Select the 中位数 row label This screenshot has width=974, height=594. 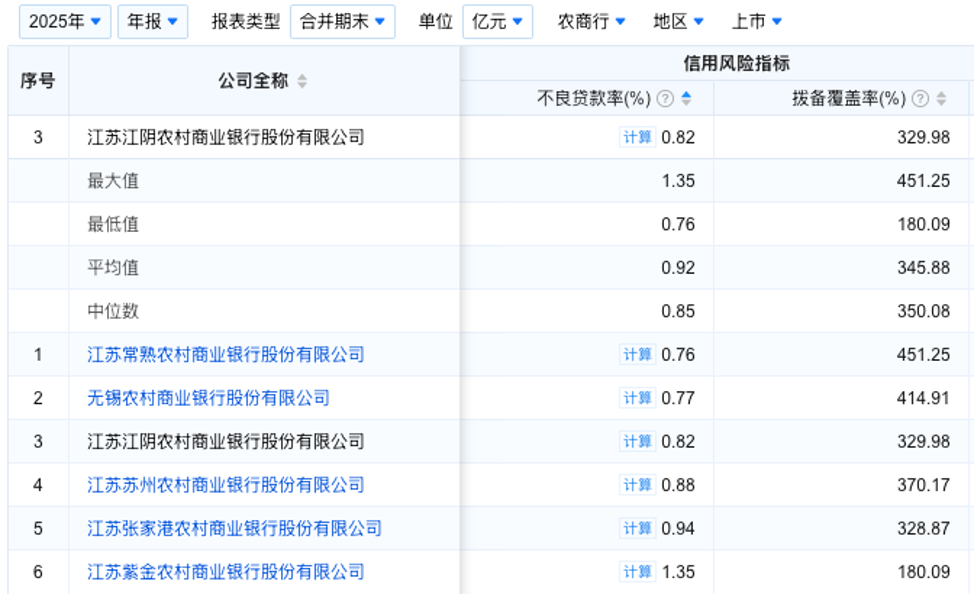click(x=113, y=311)
